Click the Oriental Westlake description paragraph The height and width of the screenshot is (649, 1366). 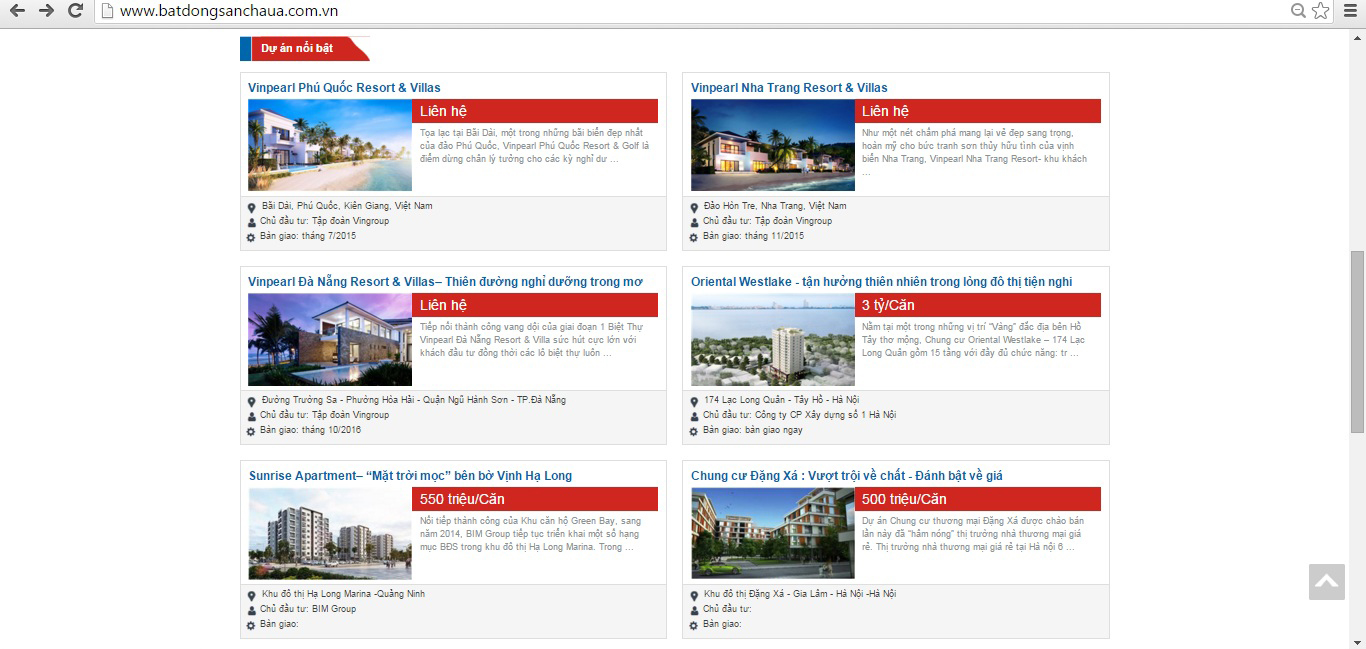tap(973, 340)
